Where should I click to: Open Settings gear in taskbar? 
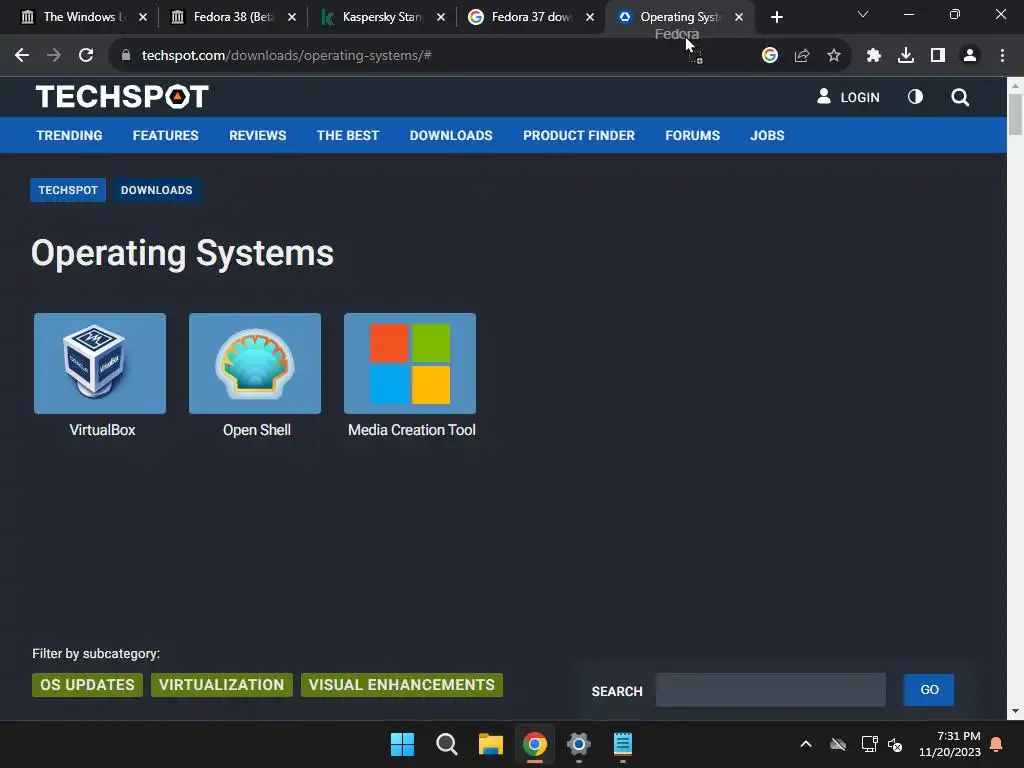click(579, 744)
